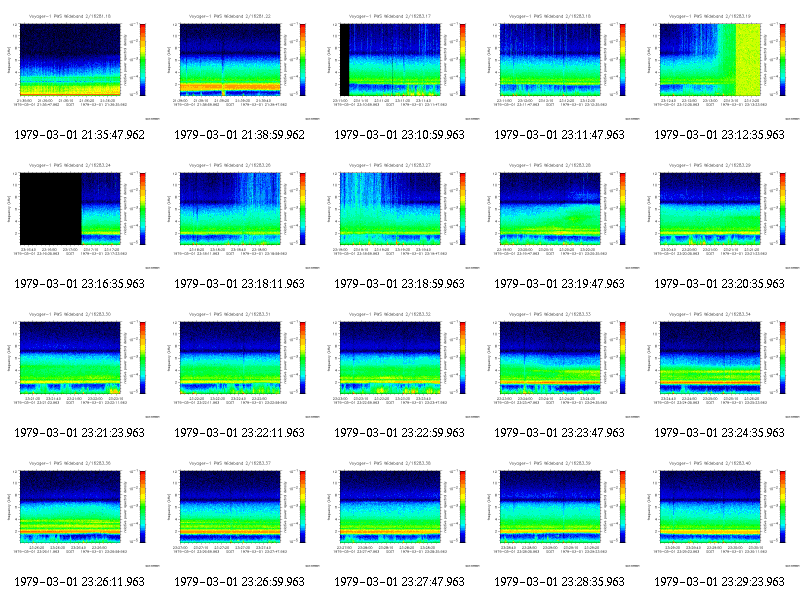Click the caption 1979-03-01 23:23:47.963
Screen dimensions: 800x596
coord(559,433)
